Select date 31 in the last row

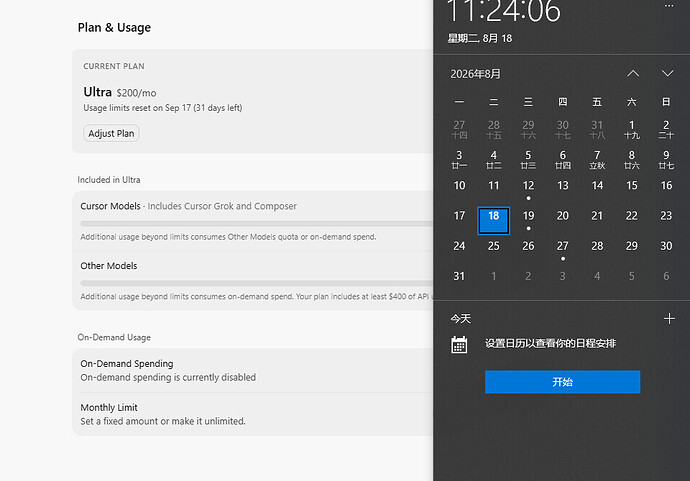tap(459, 276)
